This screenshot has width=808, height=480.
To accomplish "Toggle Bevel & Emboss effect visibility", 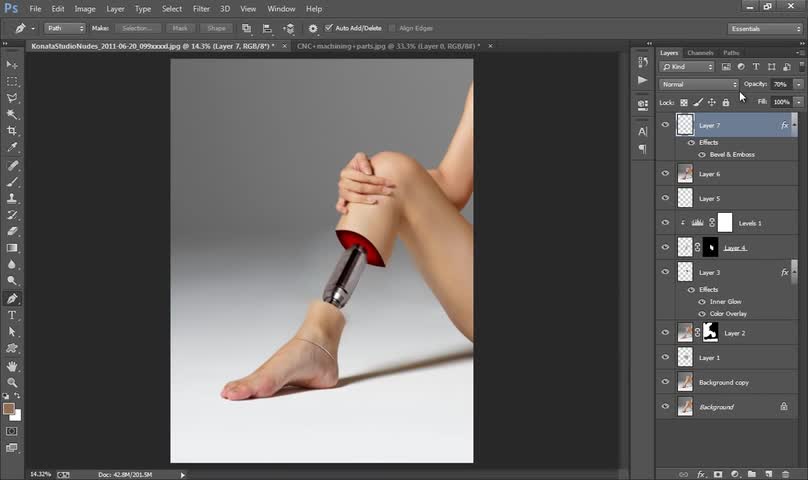I will click(702, 155).
